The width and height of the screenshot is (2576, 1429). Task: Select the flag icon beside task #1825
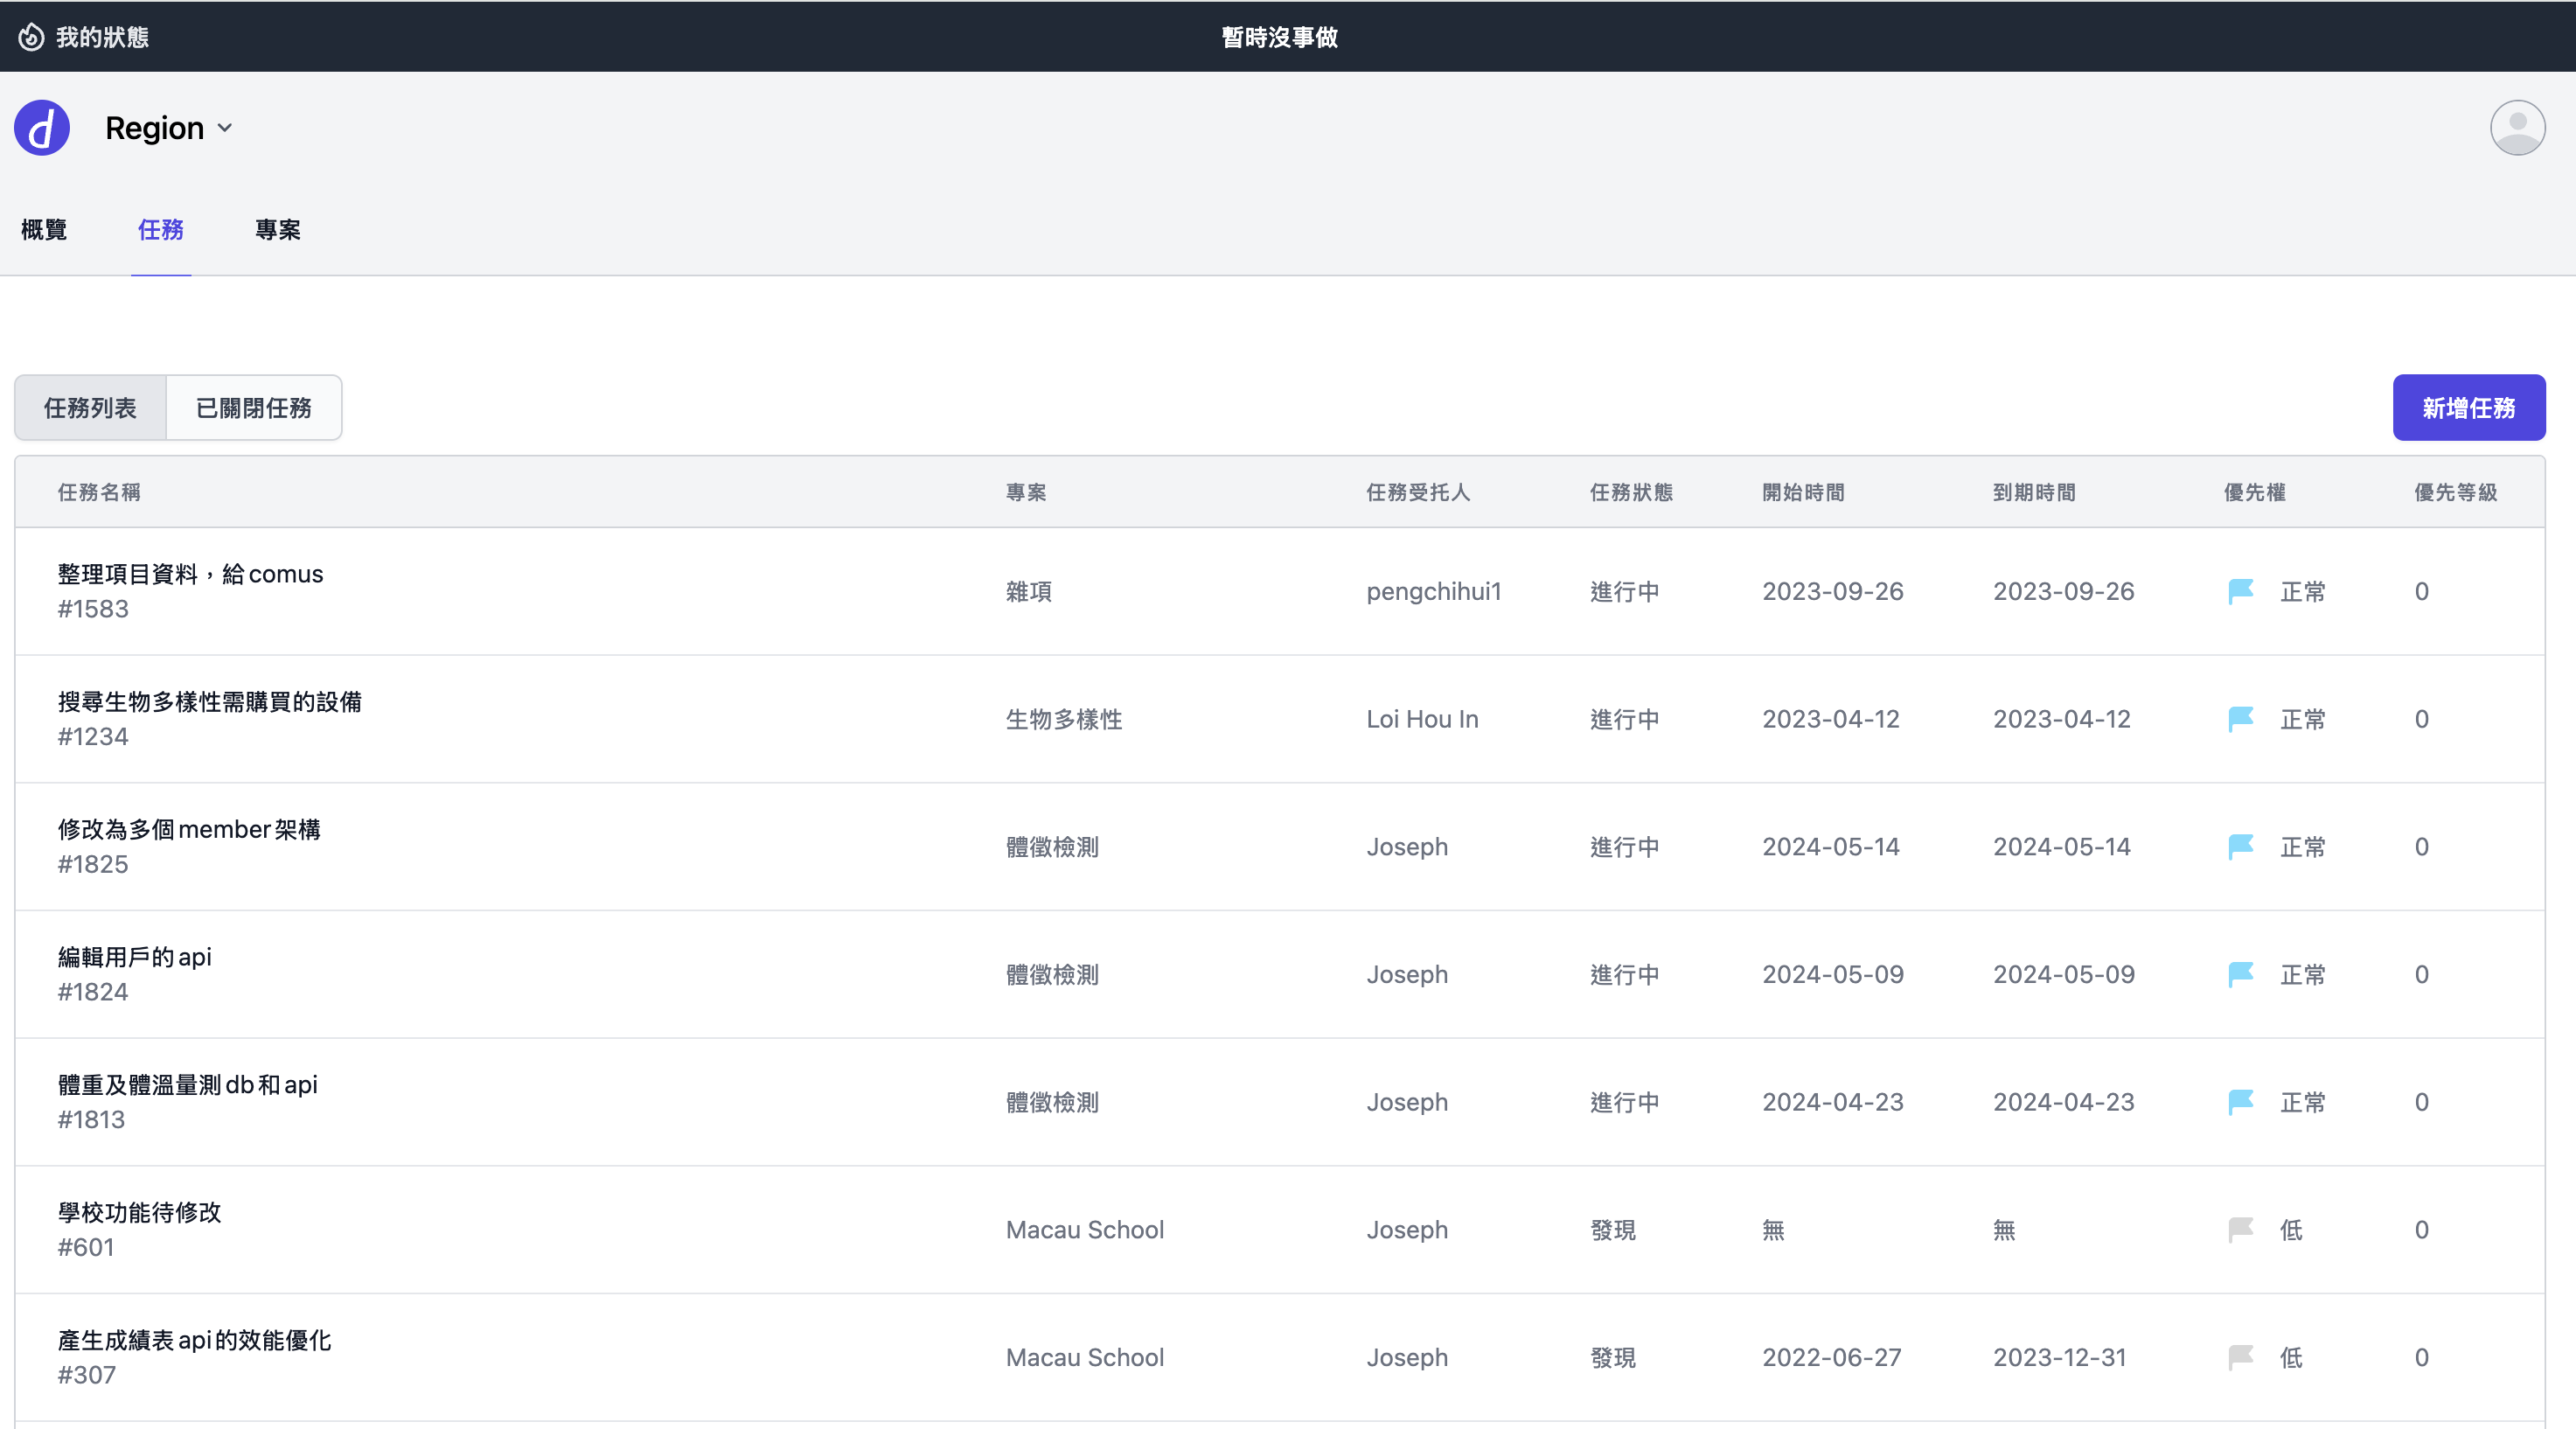point(2241,845)
